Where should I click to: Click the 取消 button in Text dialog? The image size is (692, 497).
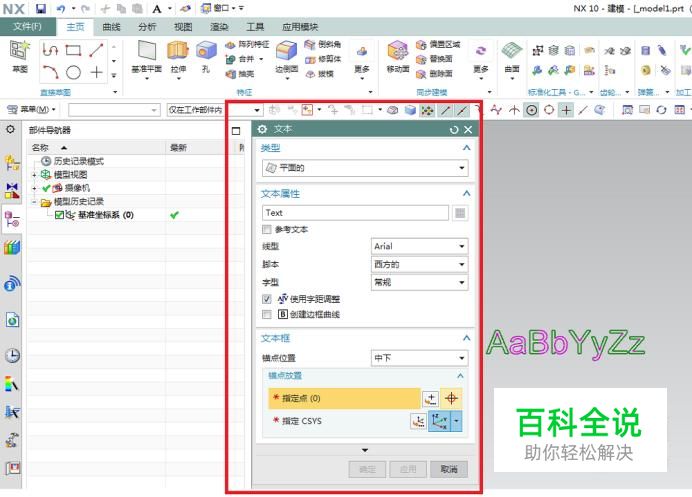click(449, 469)
